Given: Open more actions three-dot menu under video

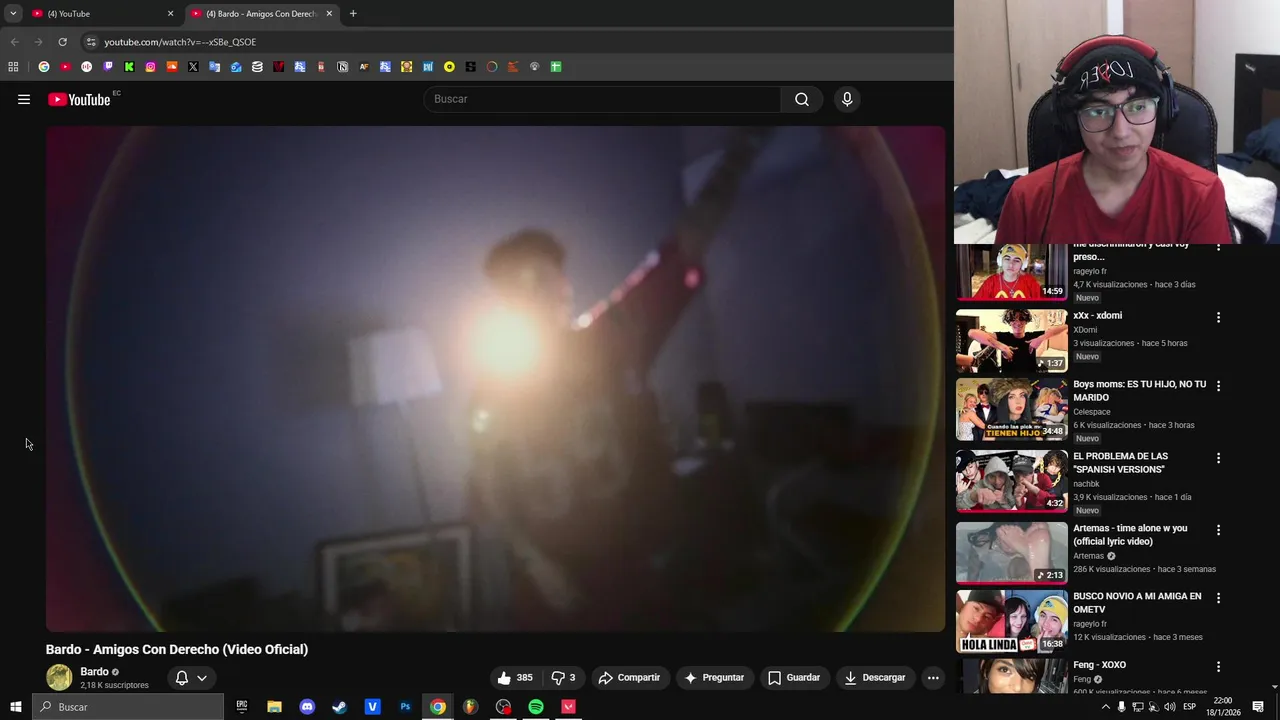Looking at the screenshot, I should click(933, 677).
